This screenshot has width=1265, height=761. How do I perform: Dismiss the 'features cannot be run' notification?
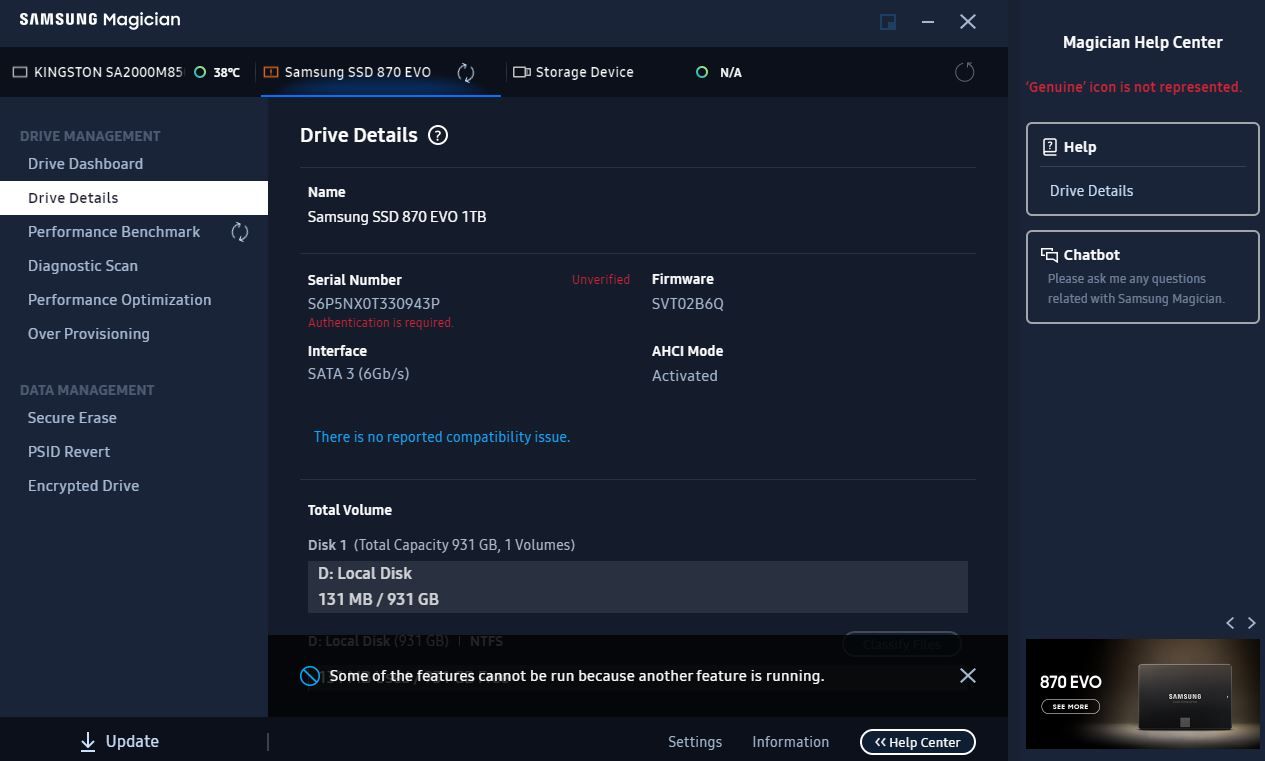pos(968,676)
